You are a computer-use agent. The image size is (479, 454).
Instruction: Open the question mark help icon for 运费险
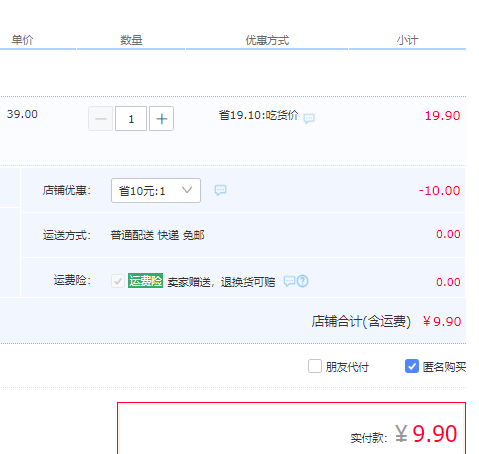[303, 281]
